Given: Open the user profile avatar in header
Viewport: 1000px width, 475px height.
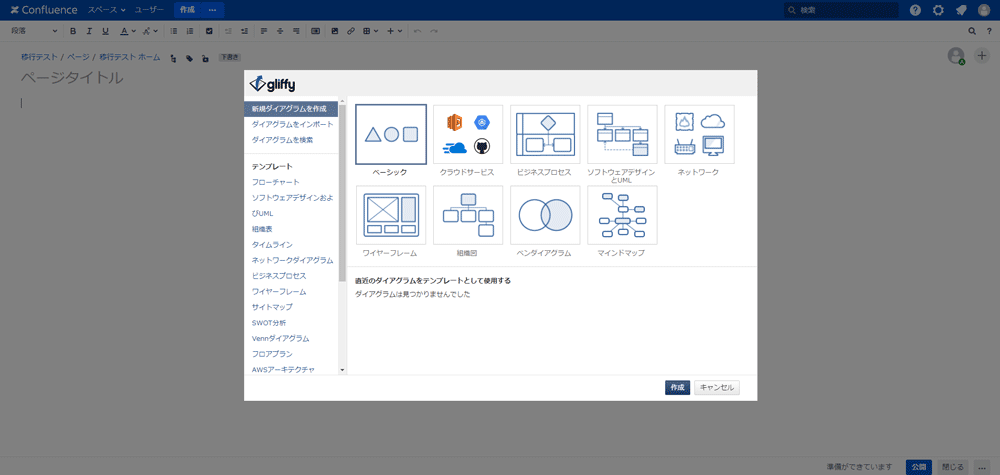Looking at the screenshot, I should click(x=984, y=10).
